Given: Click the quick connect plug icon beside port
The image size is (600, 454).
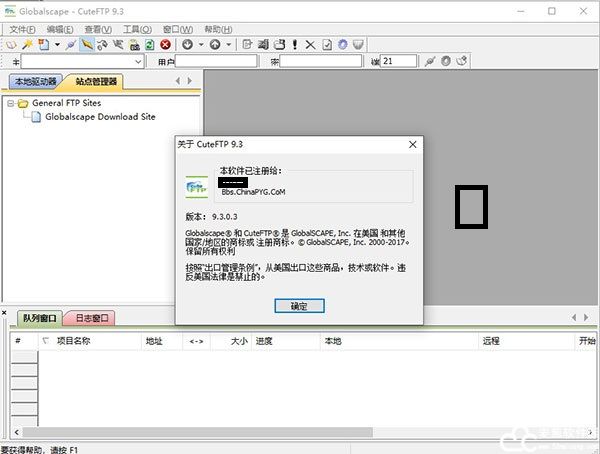Looking at the screenshot, I should pos(429,62).
